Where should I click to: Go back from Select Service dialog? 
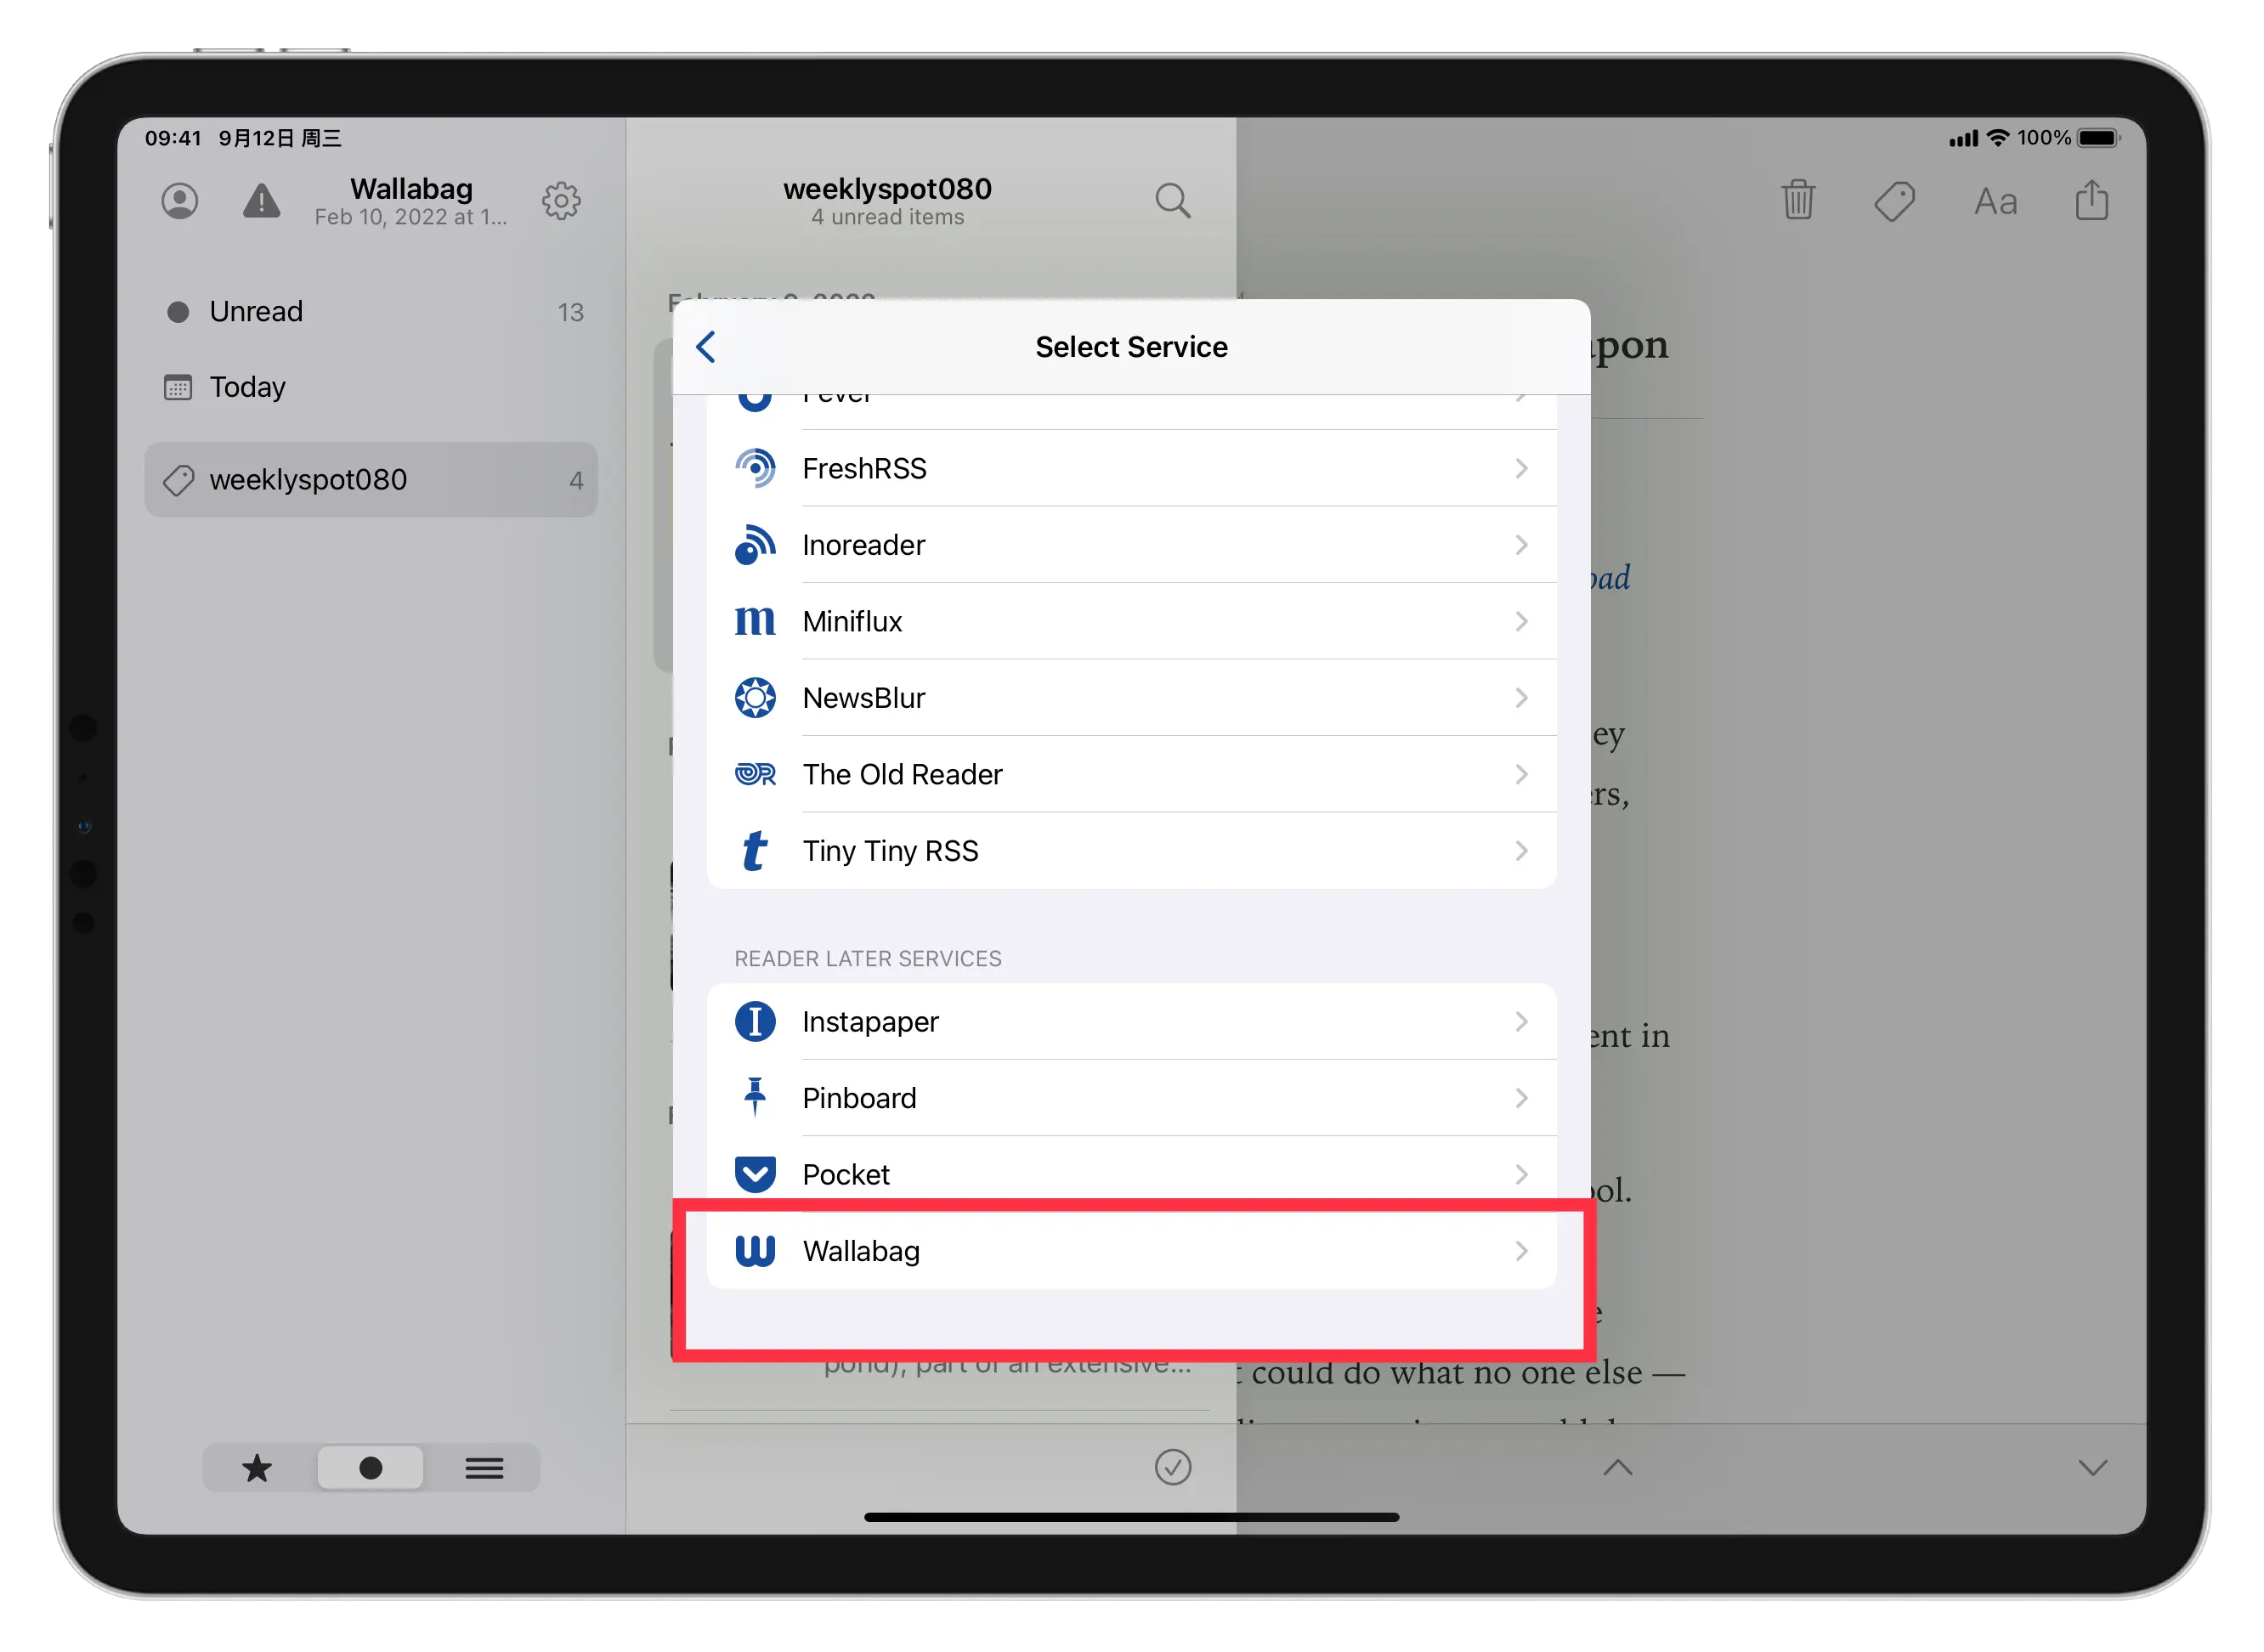(706, 347)
